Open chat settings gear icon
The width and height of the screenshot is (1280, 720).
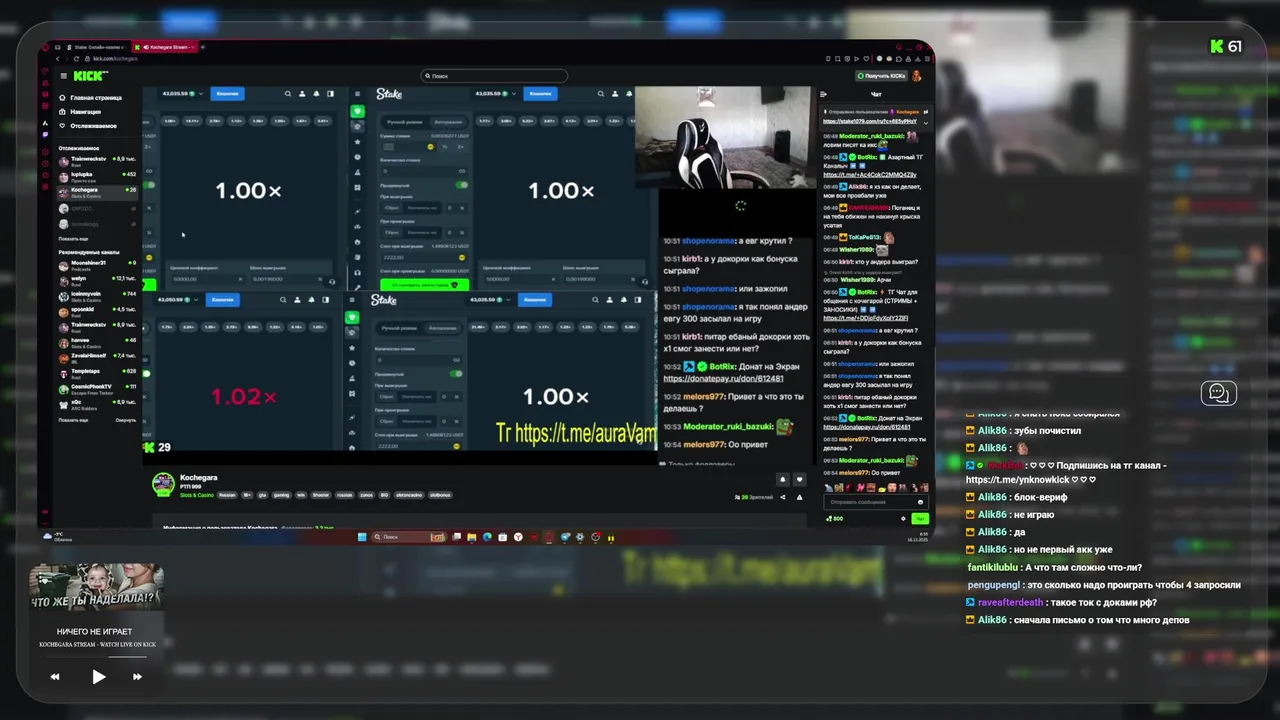(x=903, y=518)
